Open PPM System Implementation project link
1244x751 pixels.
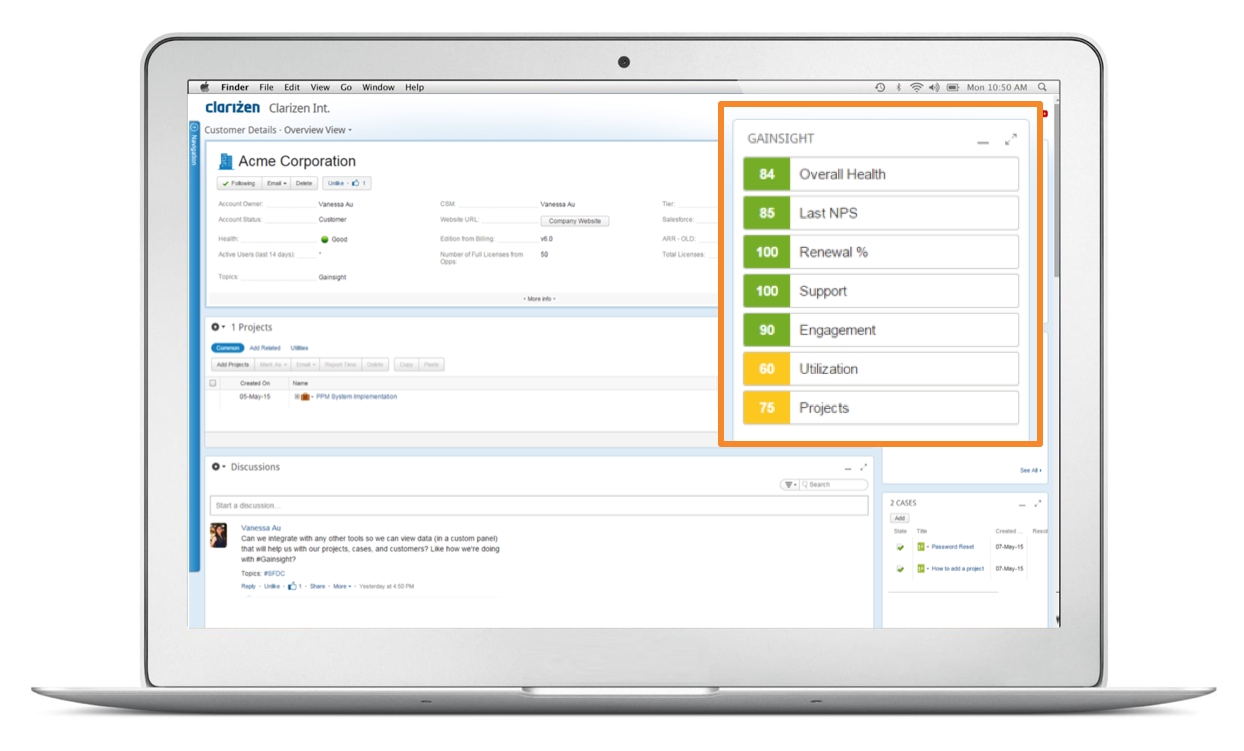pos(356,397)
